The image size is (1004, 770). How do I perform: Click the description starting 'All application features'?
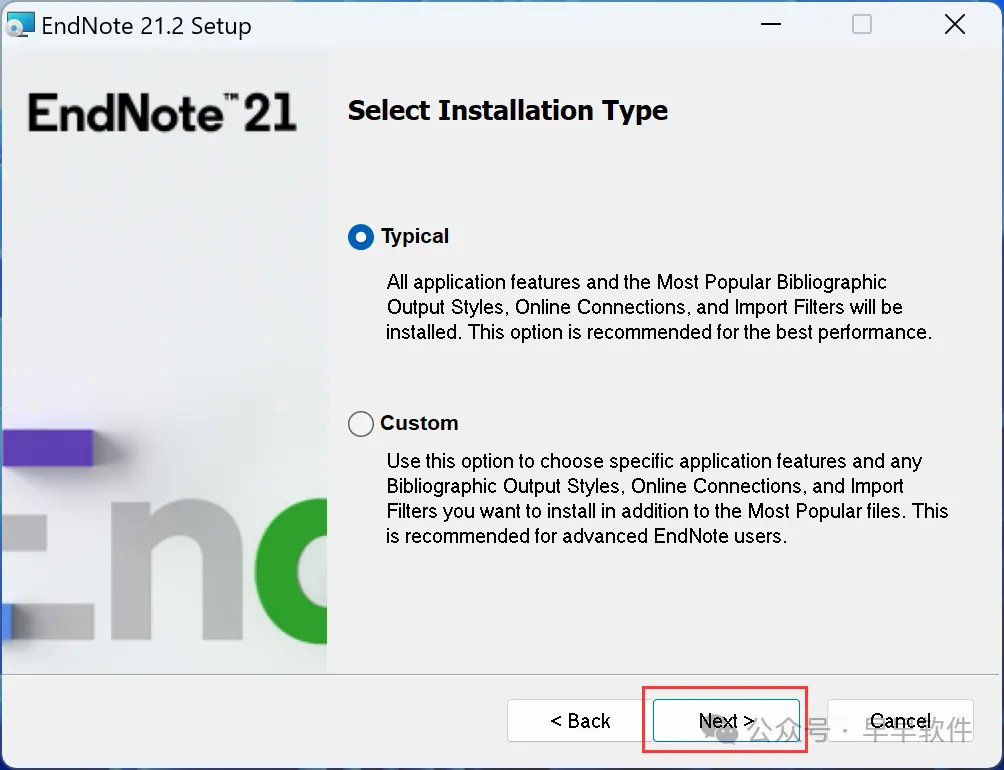click(x=659, y=307)
